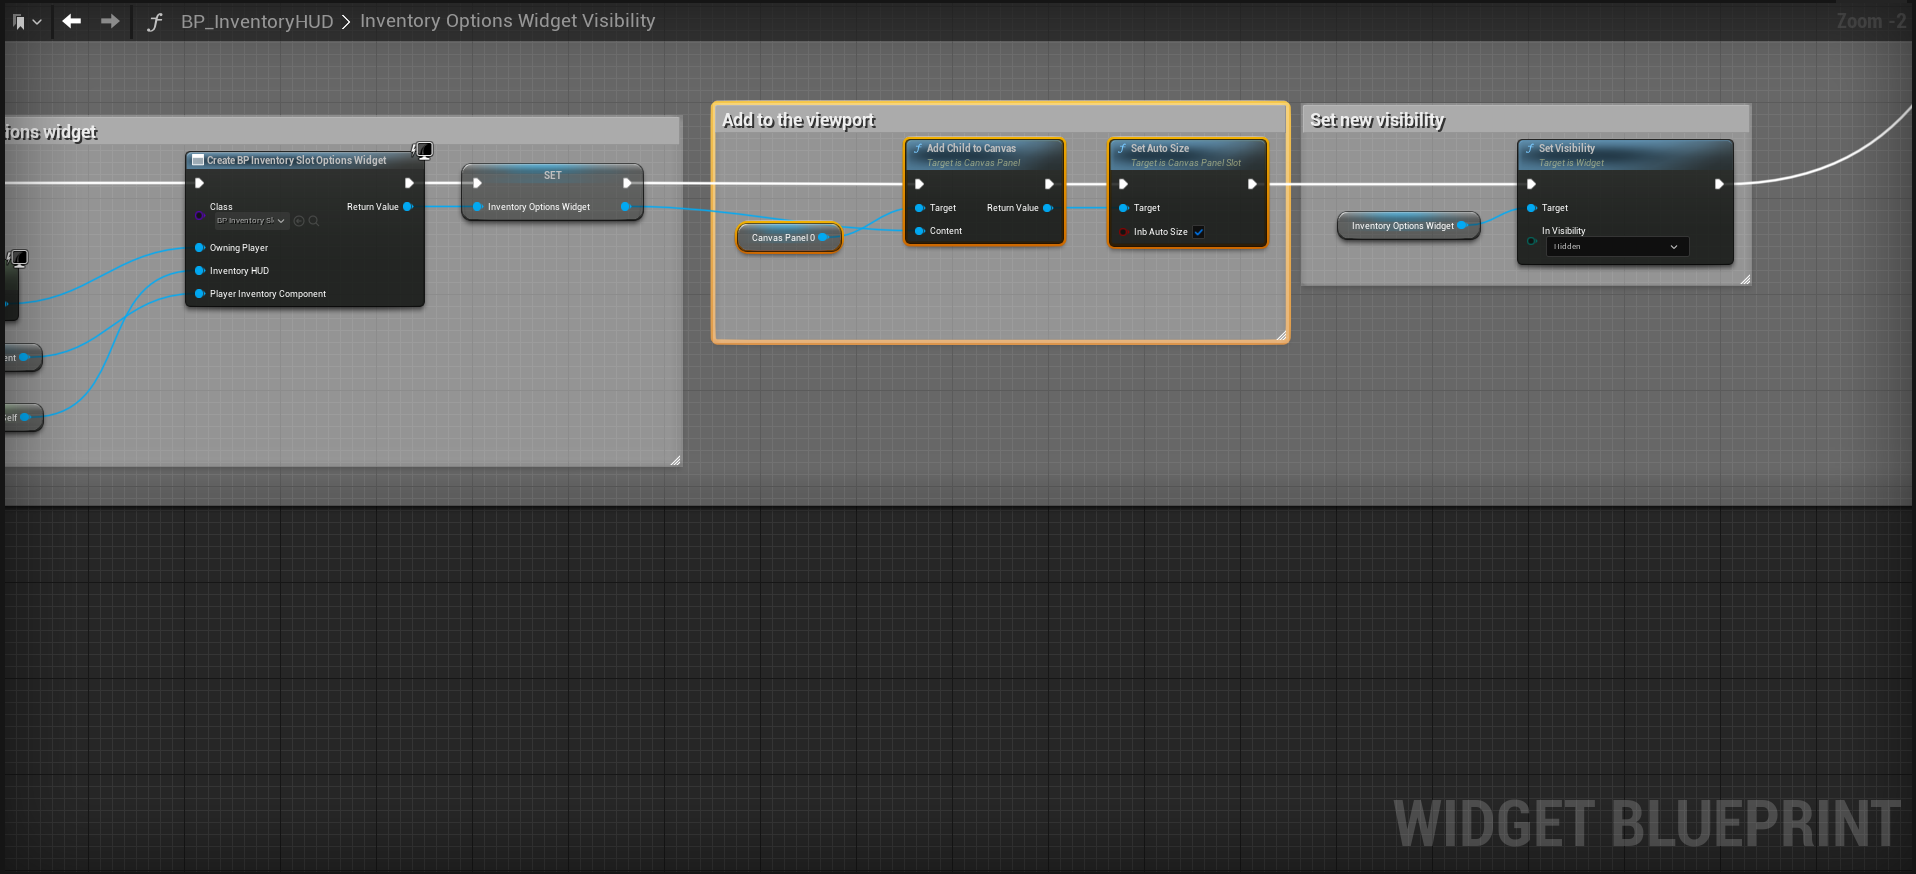Click the navigate forward arrow
The image size is (1916, 874).
[110, 21]
